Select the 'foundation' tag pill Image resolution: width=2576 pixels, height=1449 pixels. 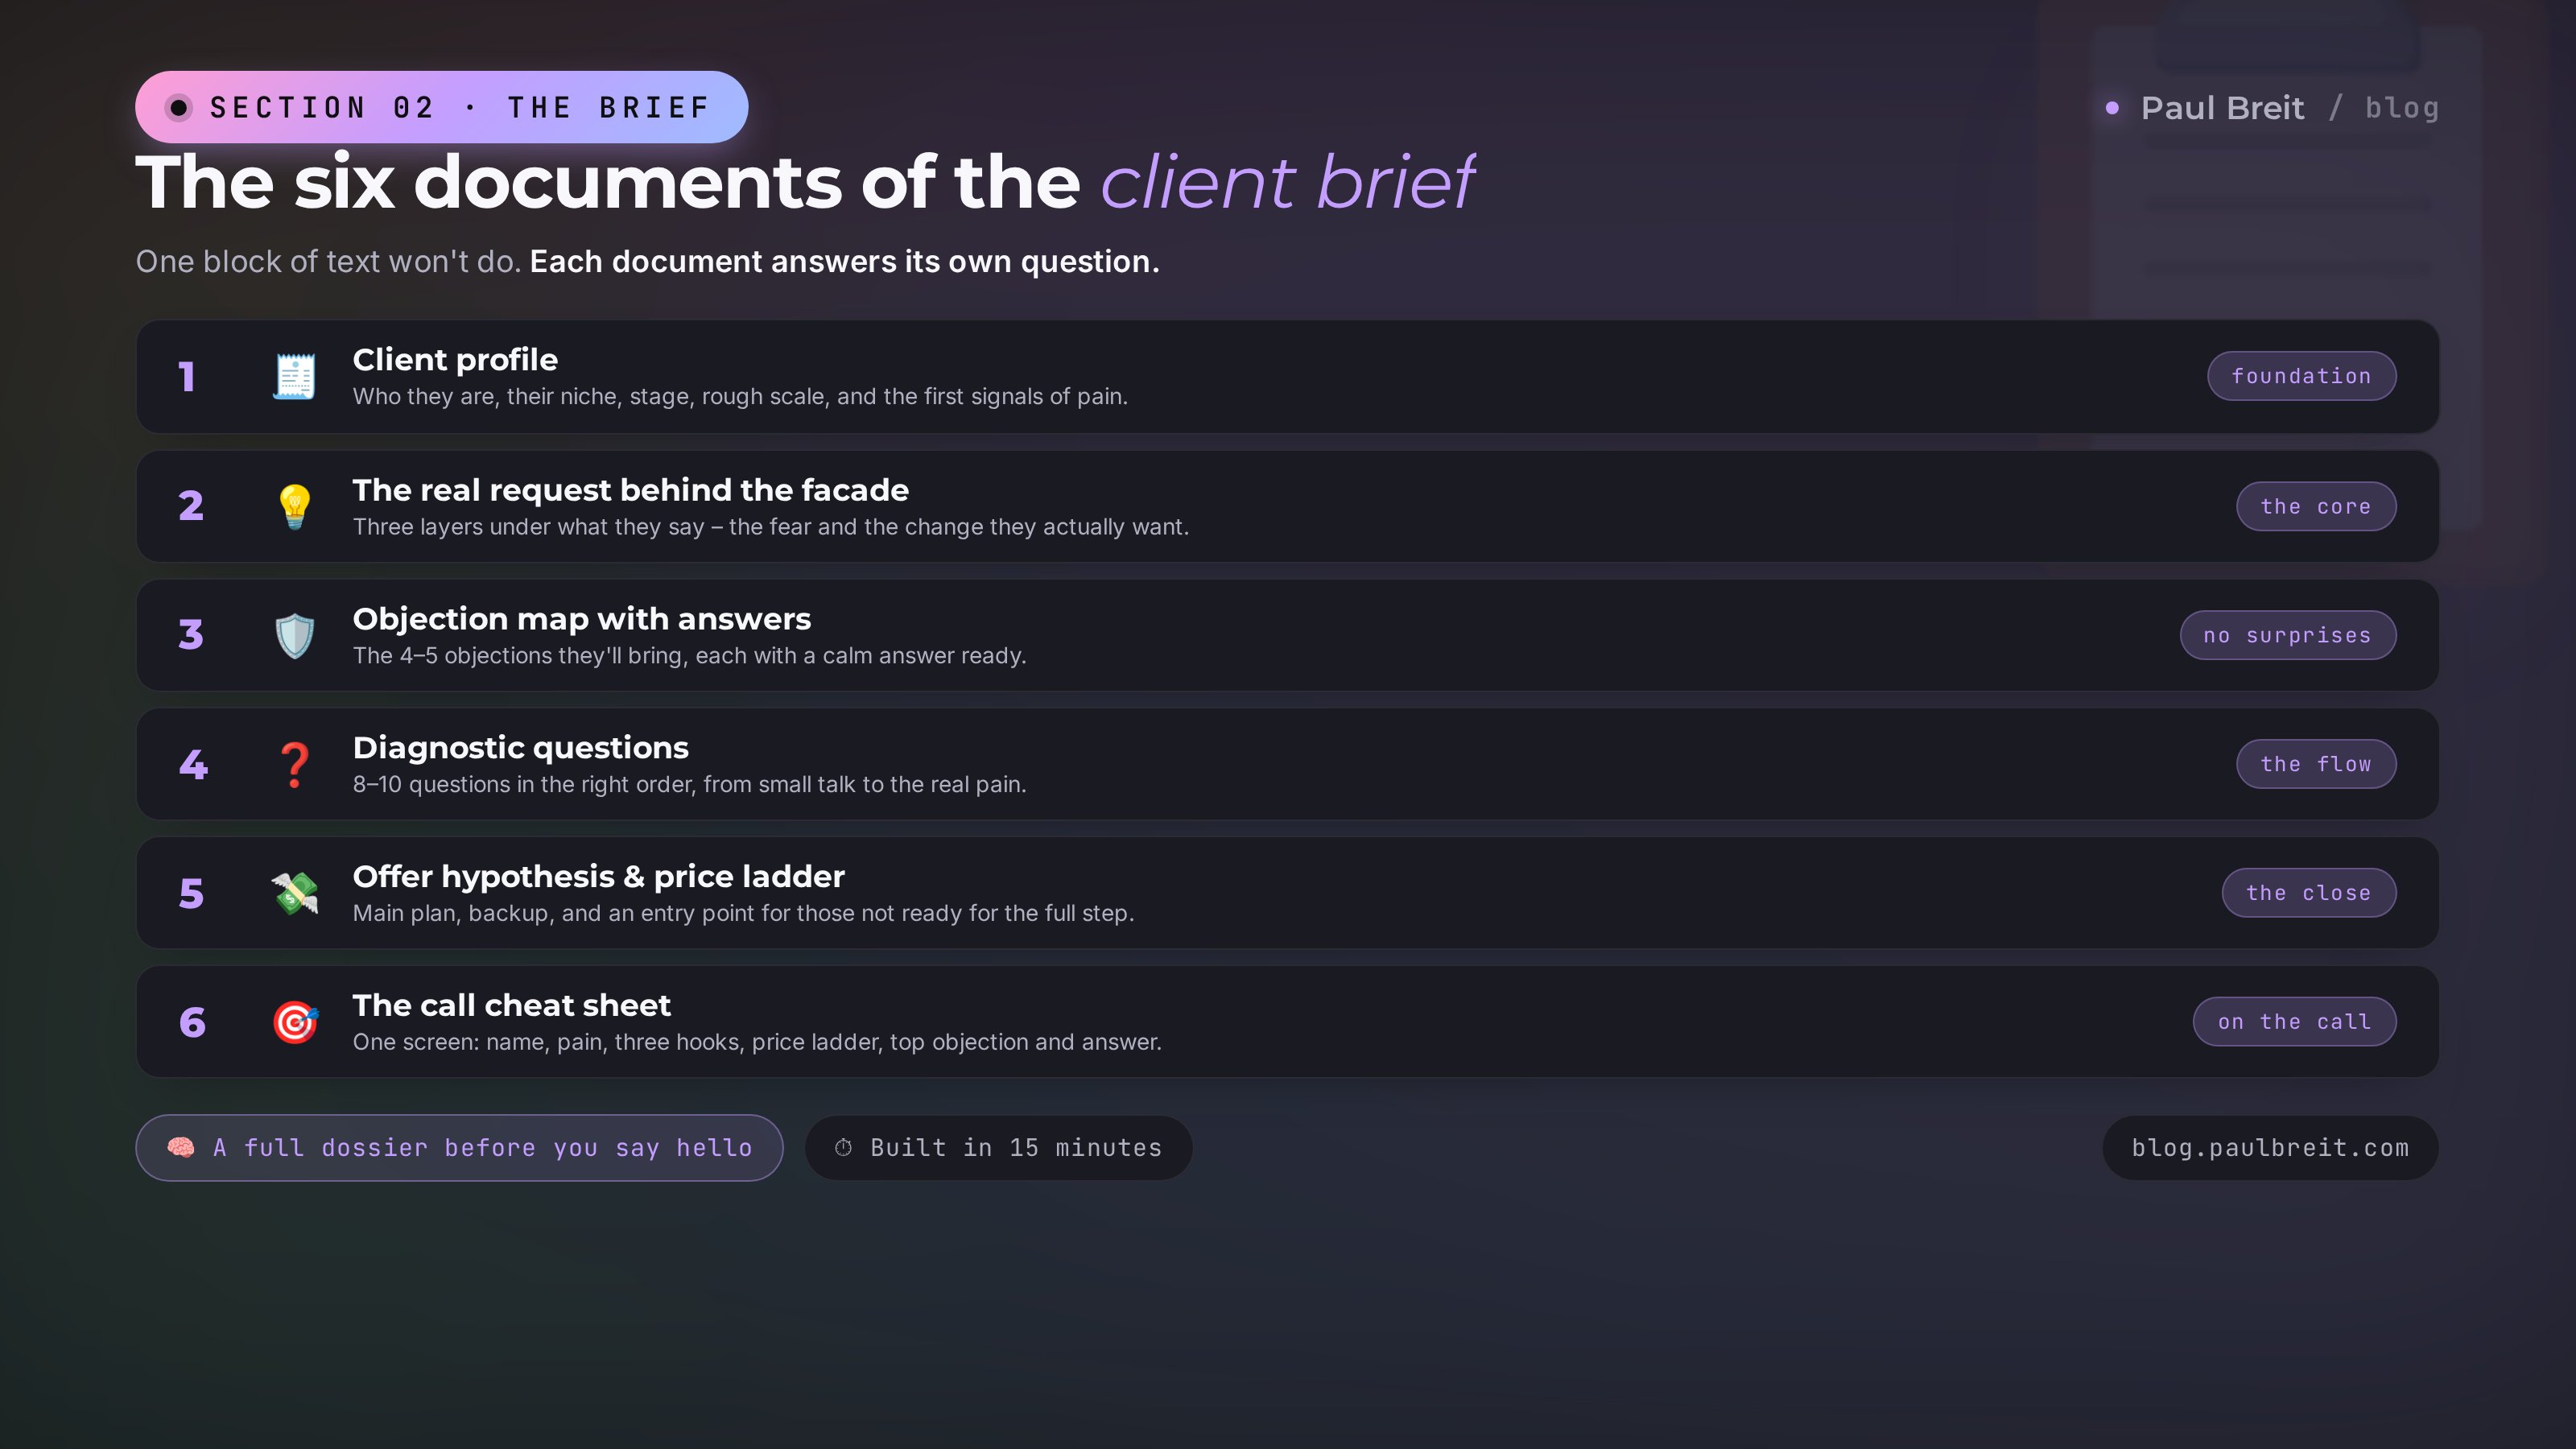pyautogui.click(x=2301, y=376)
